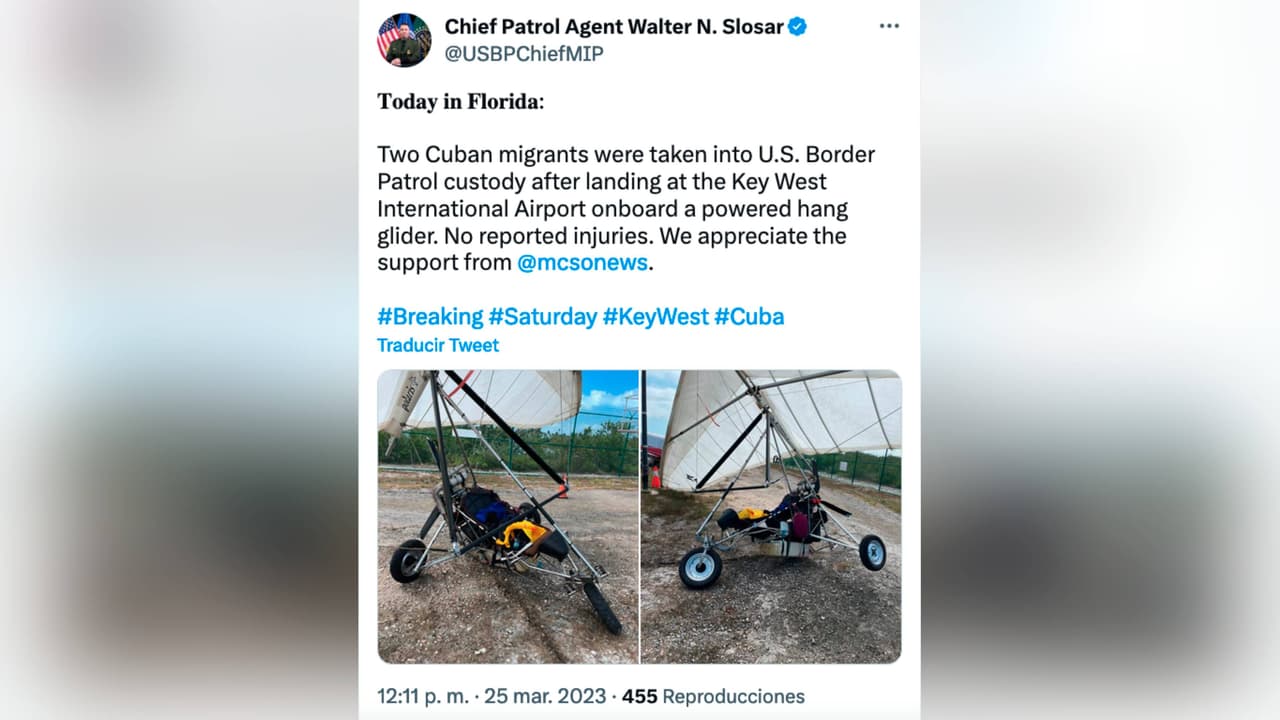Open the right hang glider photo

pyautogui.click(x=771, y=516)
